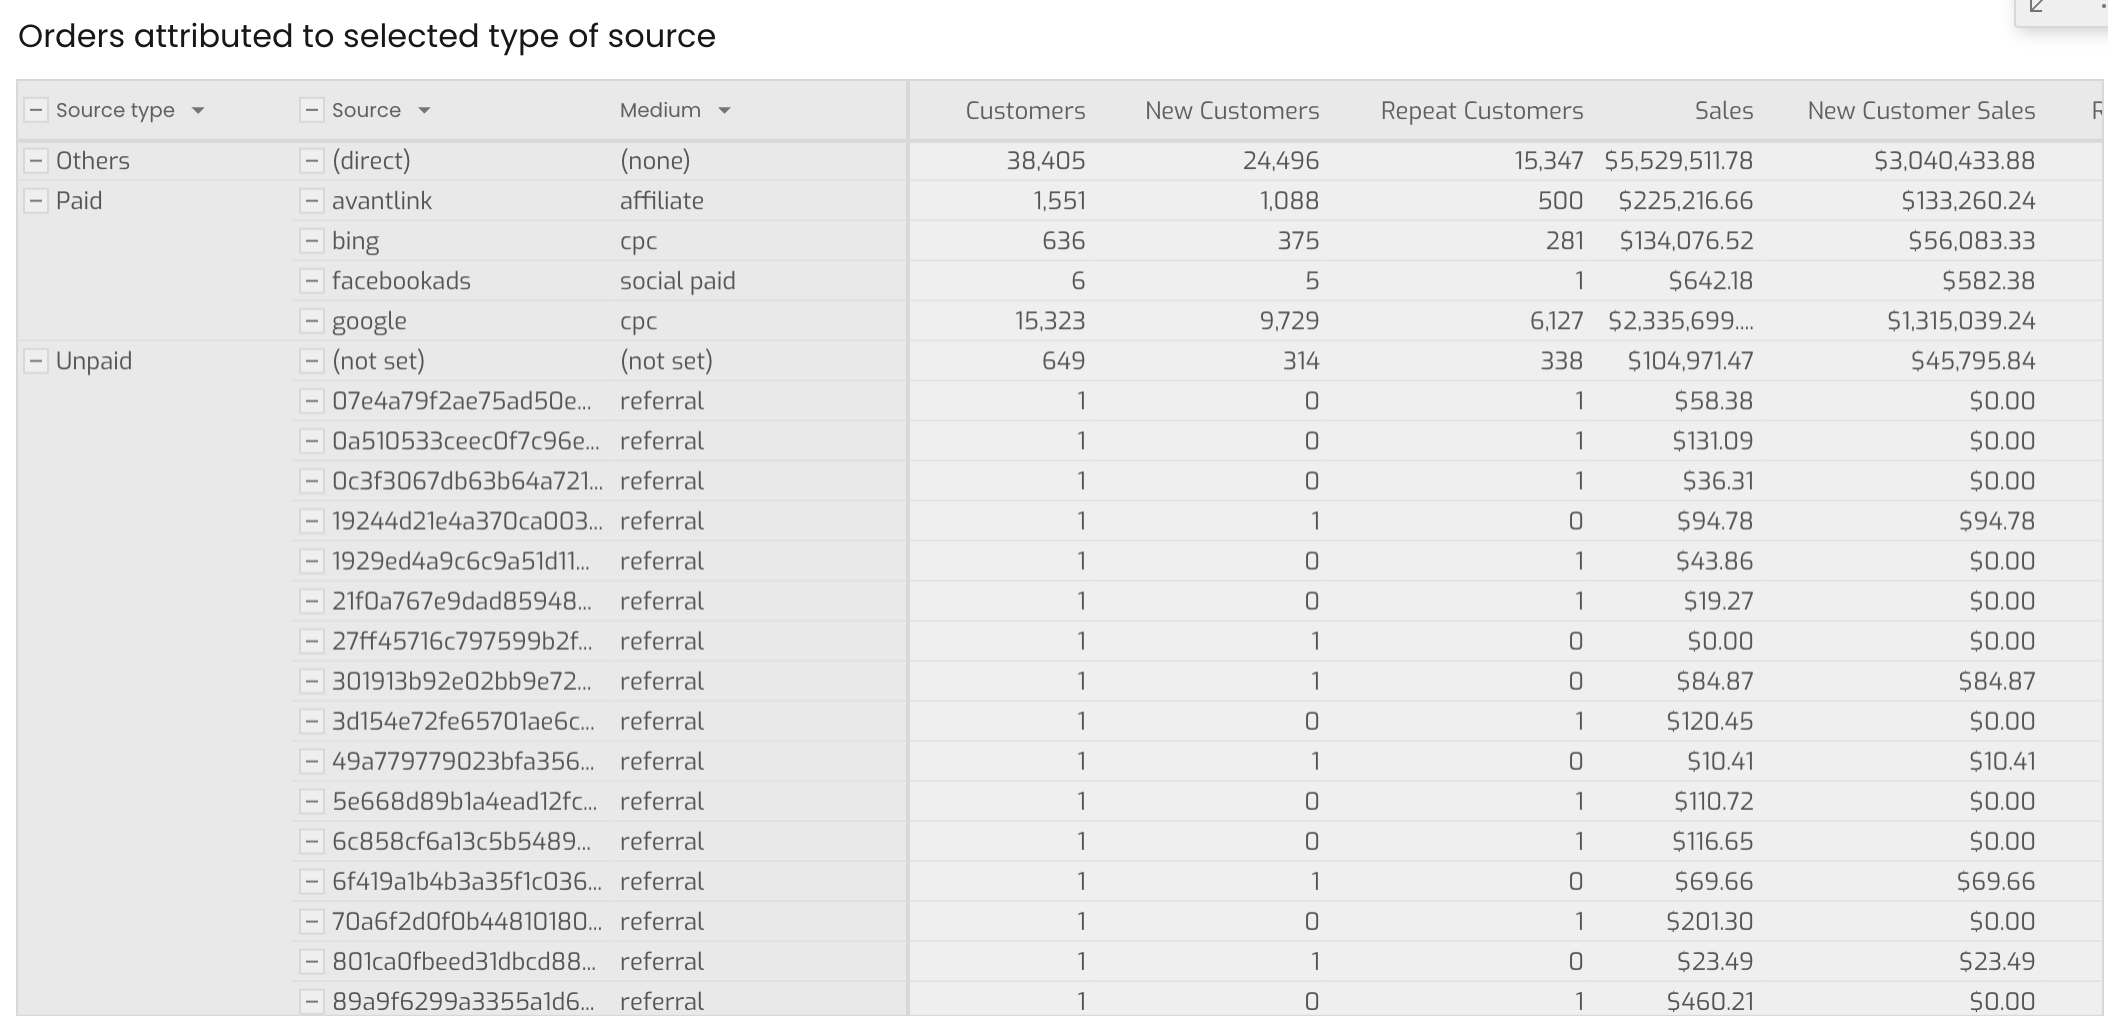
Task: Collapse the 19244d21e4a370ca003 source row
Action: tap(312, 520)
